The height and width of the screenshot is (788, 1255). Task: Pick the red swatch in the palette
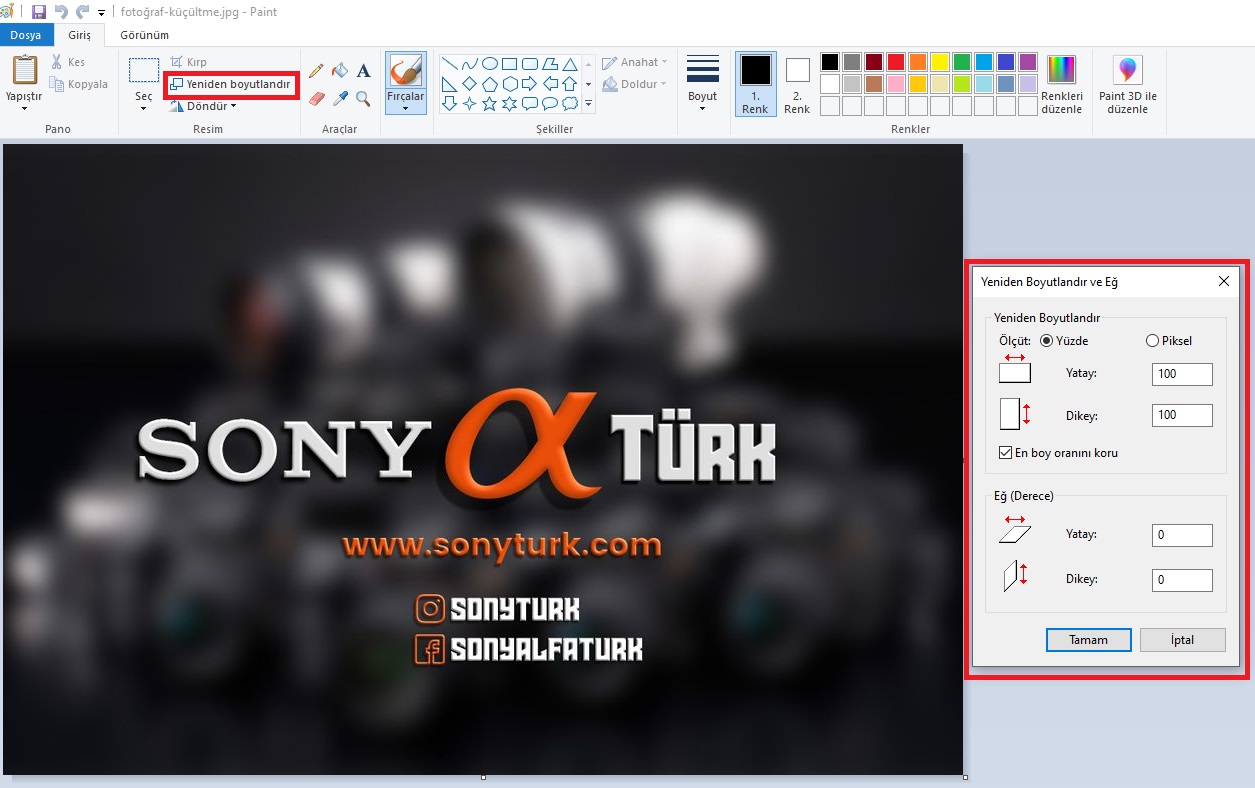pos(896,62)
